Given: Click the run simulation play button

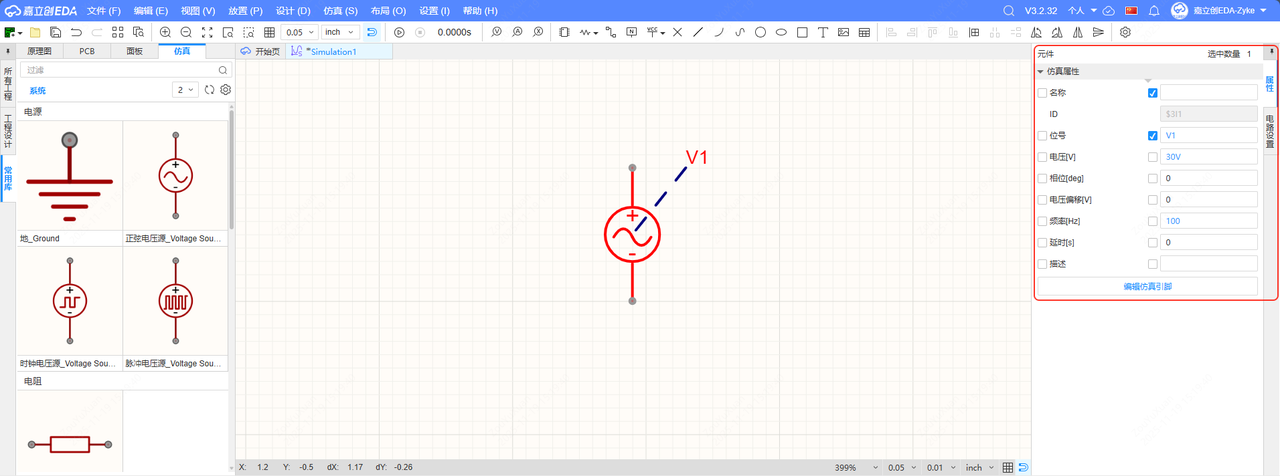Looking at the screenshot, I should click(399, 32).
